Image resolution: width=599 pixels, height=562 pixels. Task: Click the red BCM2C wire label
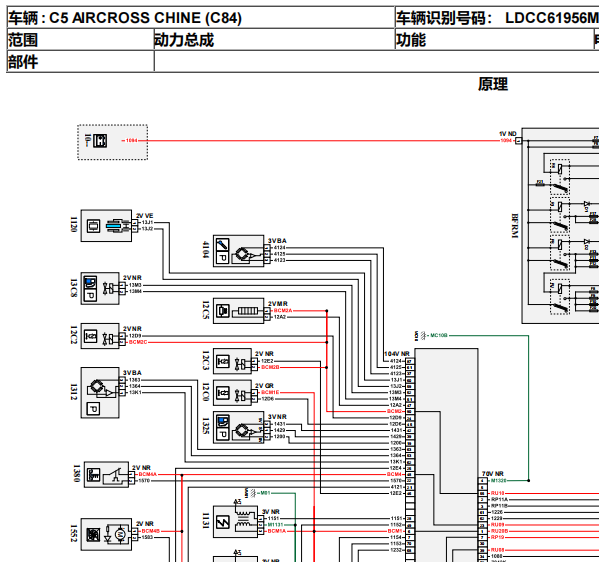pyautogui.click(x=138, y=342)
